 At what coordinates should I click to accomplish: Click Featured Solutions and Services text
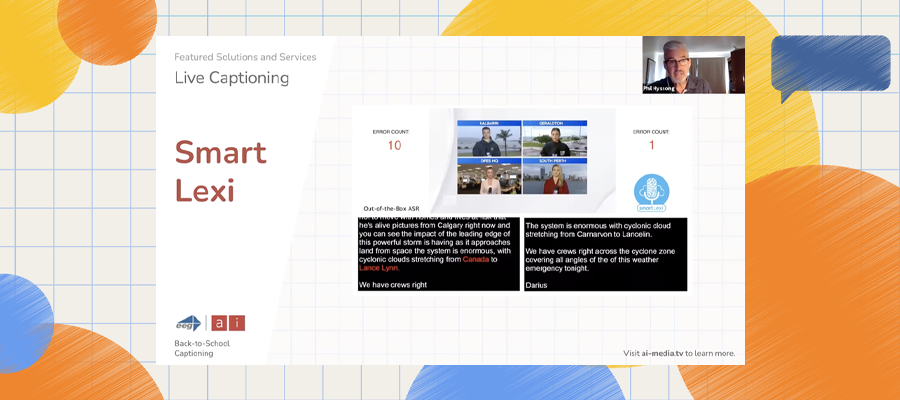[245, 57]
